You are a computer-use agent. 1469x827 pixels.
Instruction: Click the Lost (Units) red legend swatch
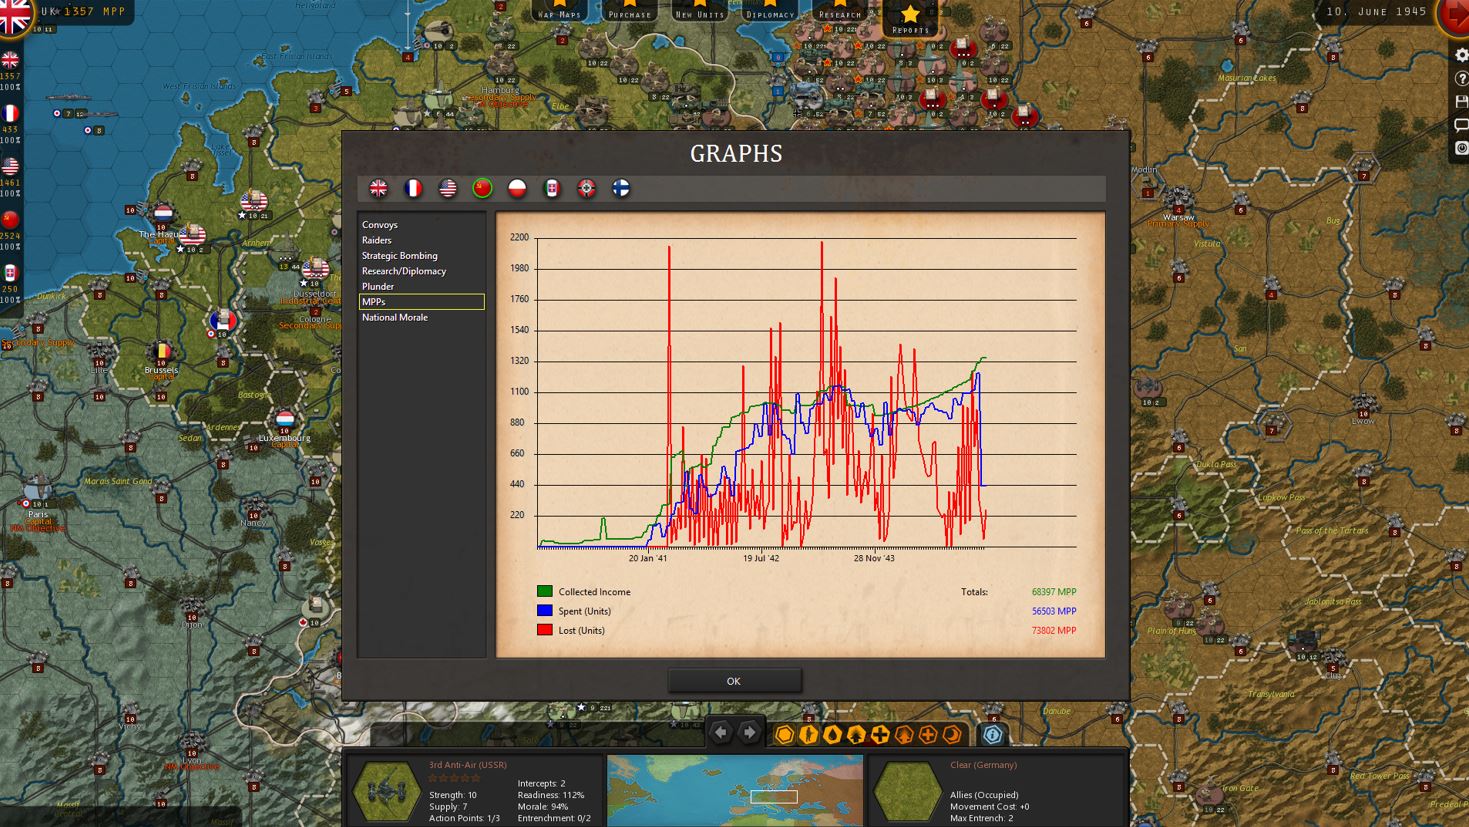click(545, 630)
